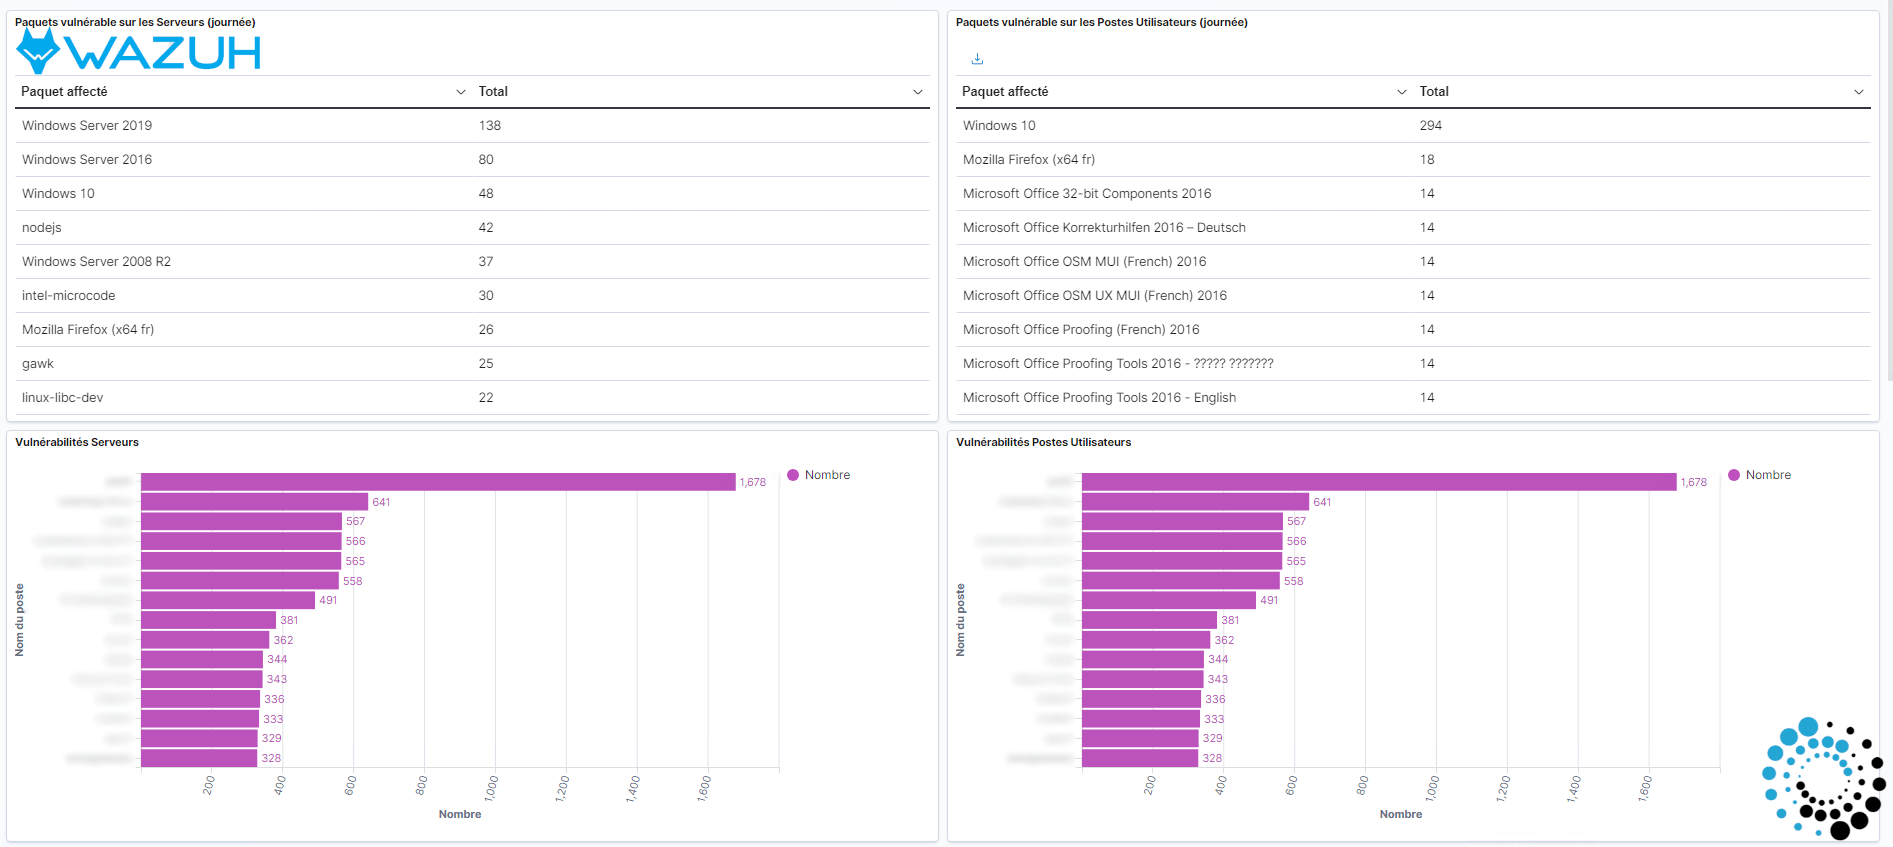
Task: Open Total column menu in Serveurs table
Action: tap(918, 92)
